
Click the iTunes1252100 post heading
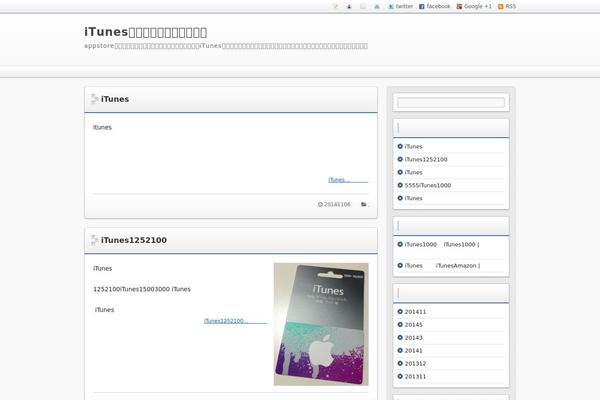click(134, 240)
